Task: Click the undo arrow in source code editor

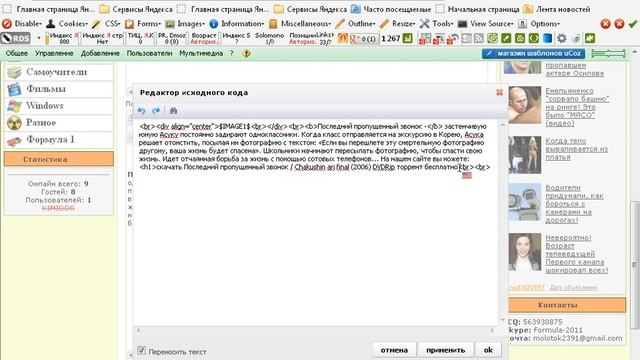Action: coord(142,111)
